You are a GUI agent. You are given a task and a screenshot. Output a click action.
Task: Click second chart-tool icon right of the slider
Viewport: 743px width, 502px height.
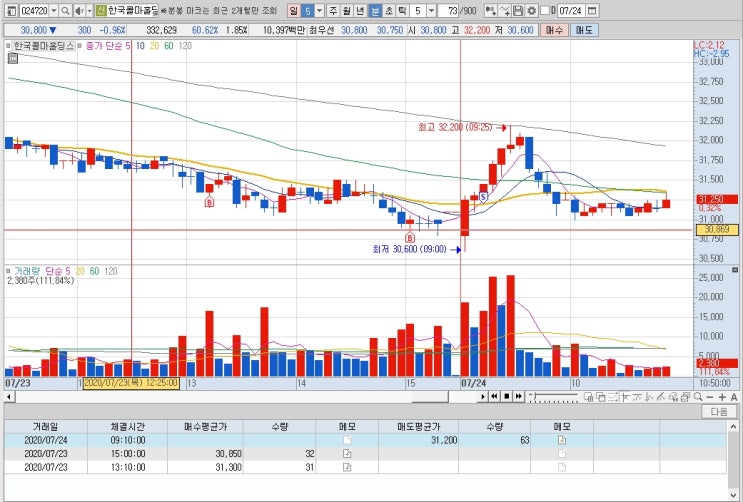point(601,397)
